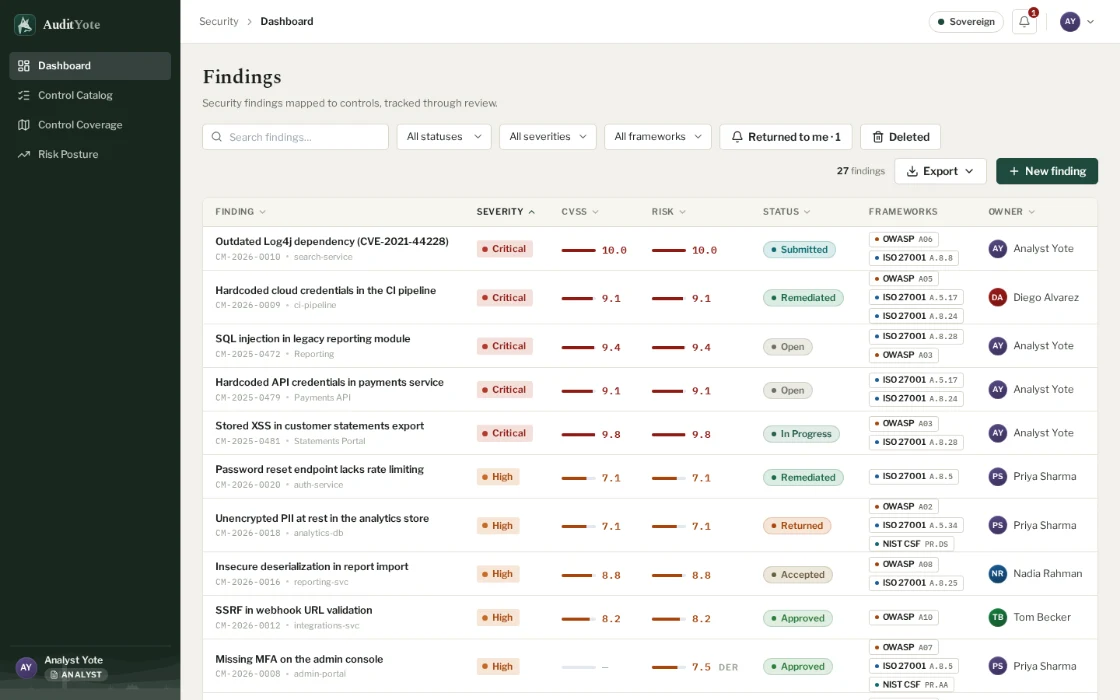Click High badge on SSRF row
Screen dimensions: 1120x700
pyautogui.click(x=498, y=617)
